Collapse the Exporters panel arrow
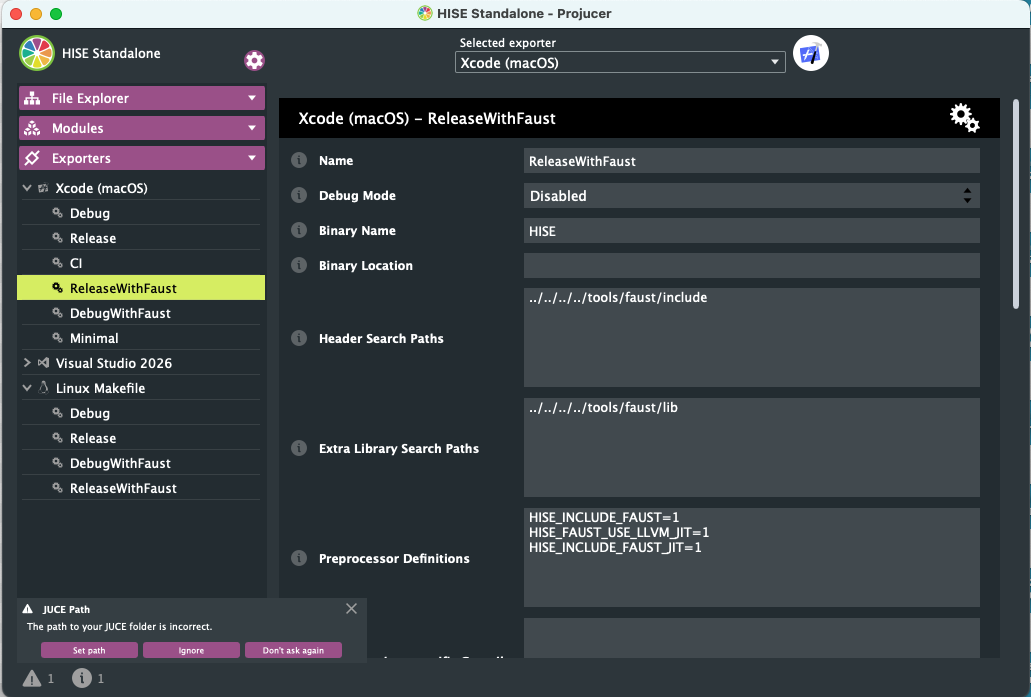This screenshot has height=697, width=1031. tap(252, 158)
